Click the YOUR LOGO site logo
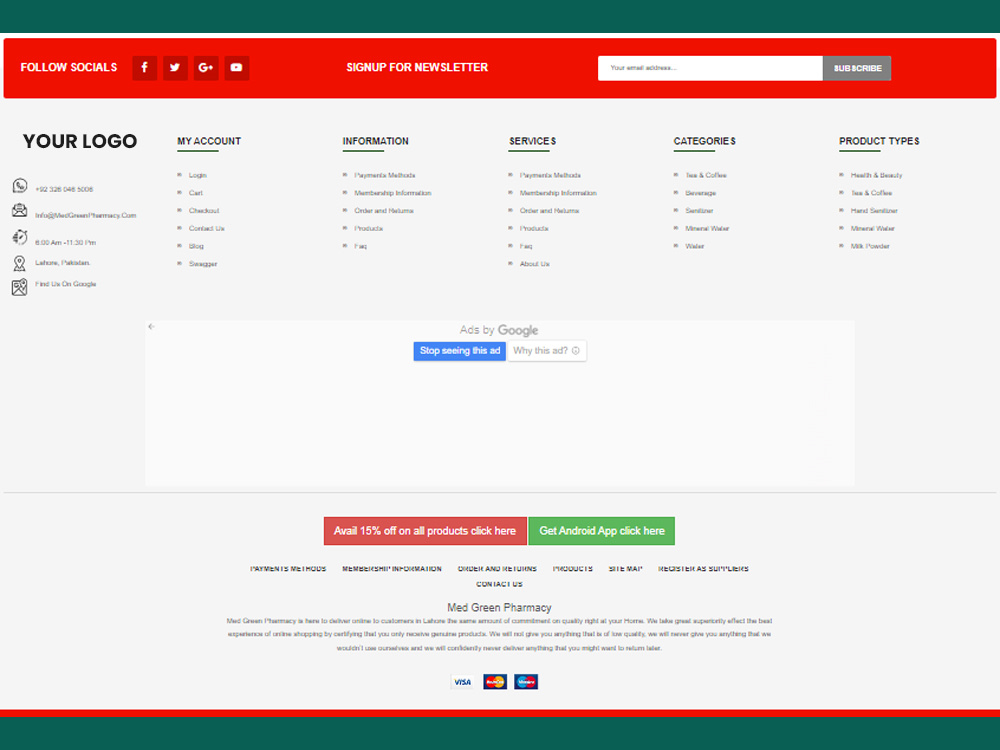This screenshot has width=1000, height=750. pos(80,141)
